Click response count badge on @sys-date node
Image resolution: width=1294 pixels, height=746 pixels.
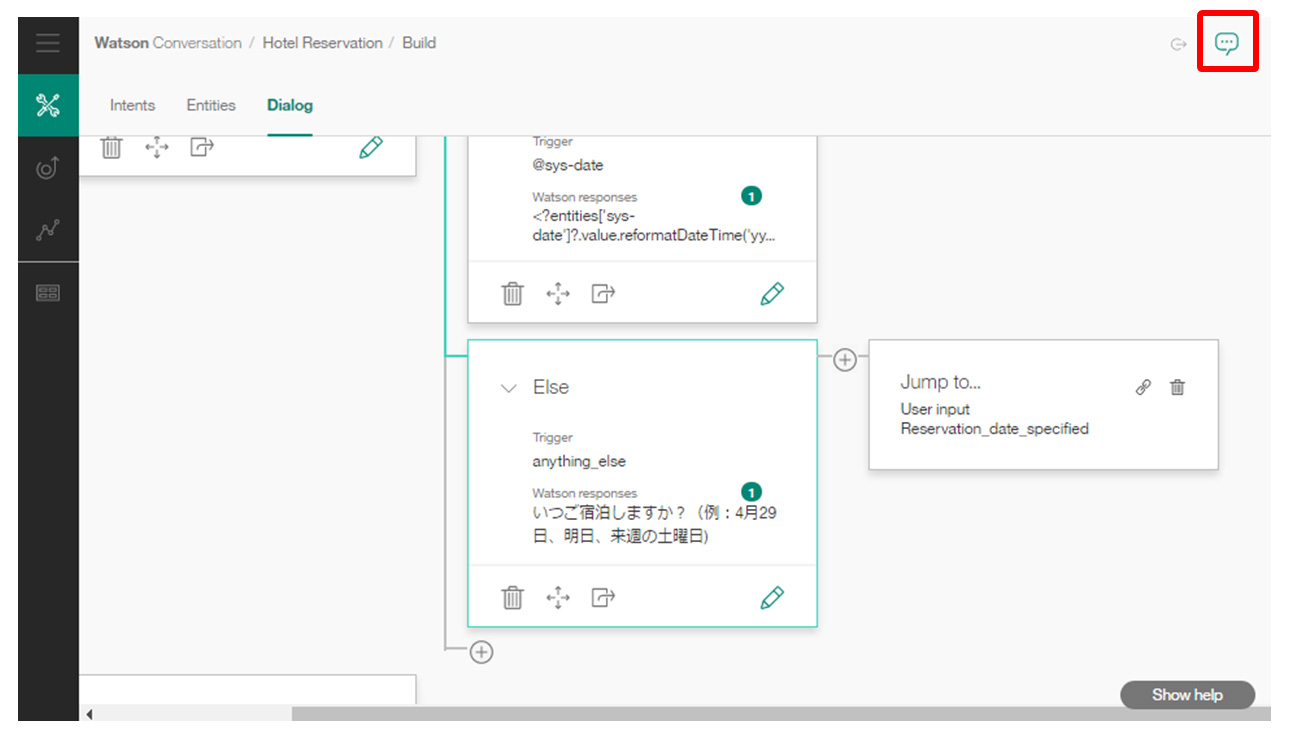pos(751,196)
